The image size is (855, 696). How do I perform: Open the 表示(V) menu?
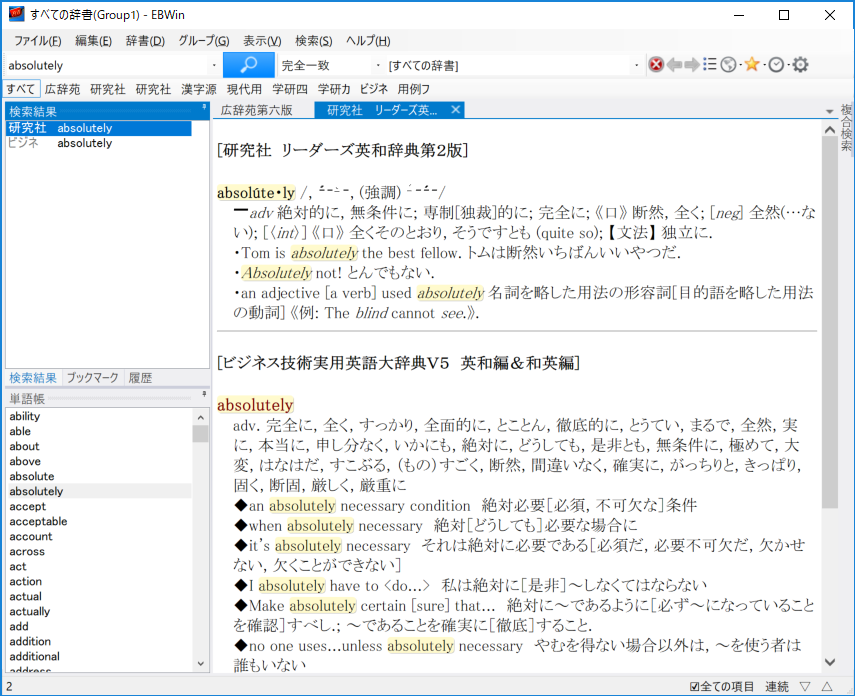262,41
